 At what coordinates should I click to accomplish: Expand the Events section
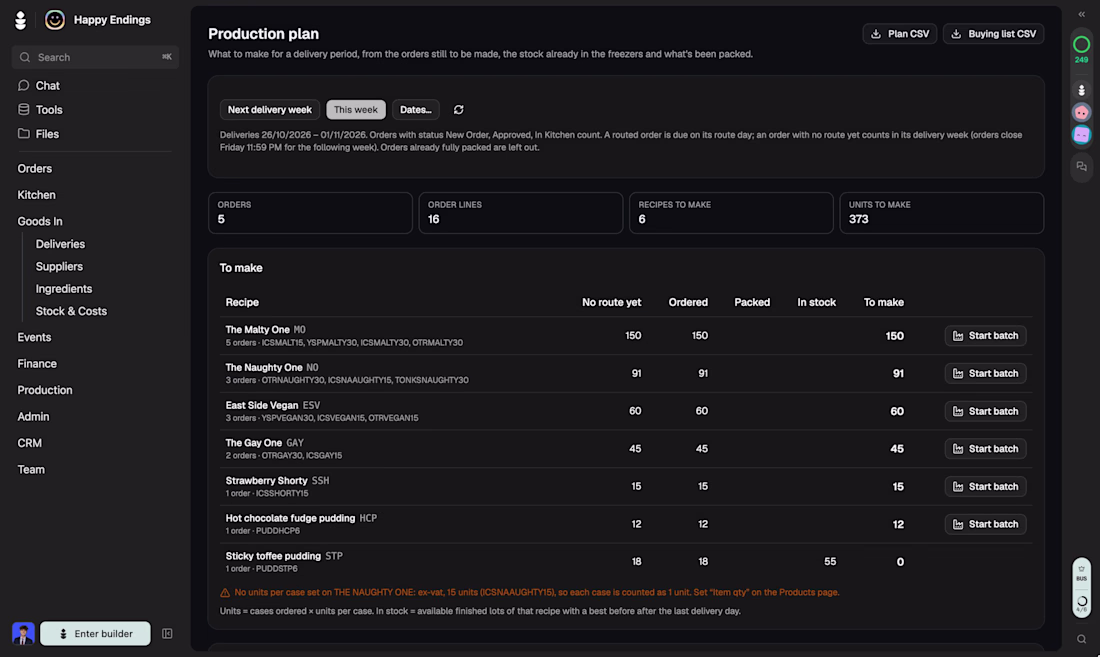[34, 337]
